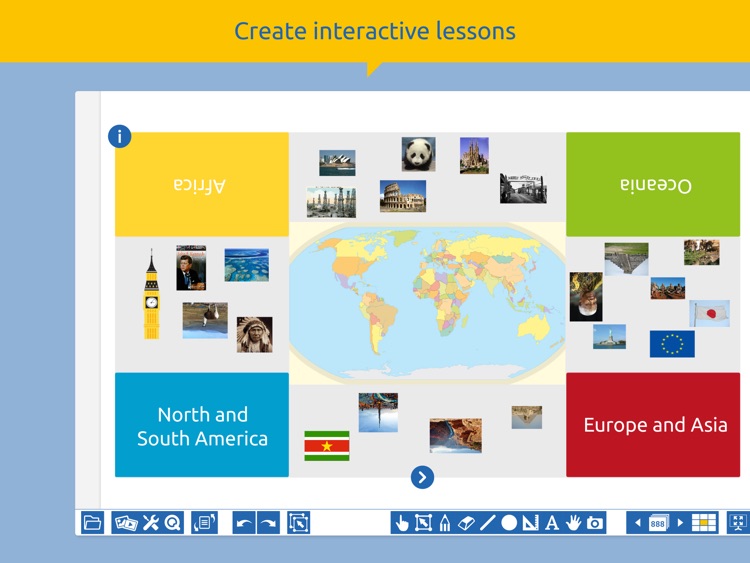Image resolution: width=750 pixels, height=563 pixels.
Task: Click the Create interactive lessons heading
Action: pyautogui.click(x=375, y=31)
